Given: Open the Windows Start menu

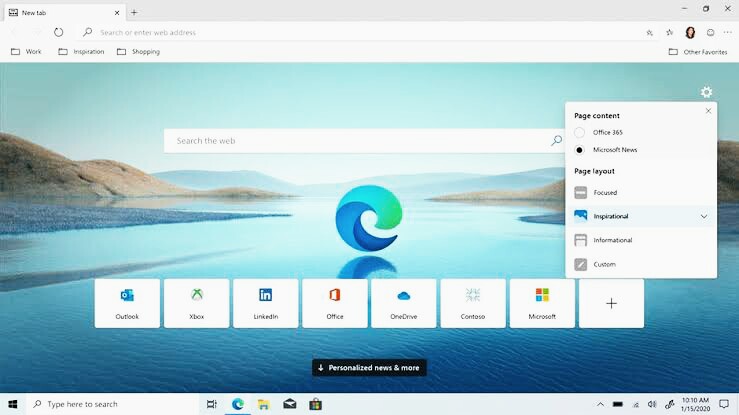Looking at the screenshot, I should [x=13, y=404].
